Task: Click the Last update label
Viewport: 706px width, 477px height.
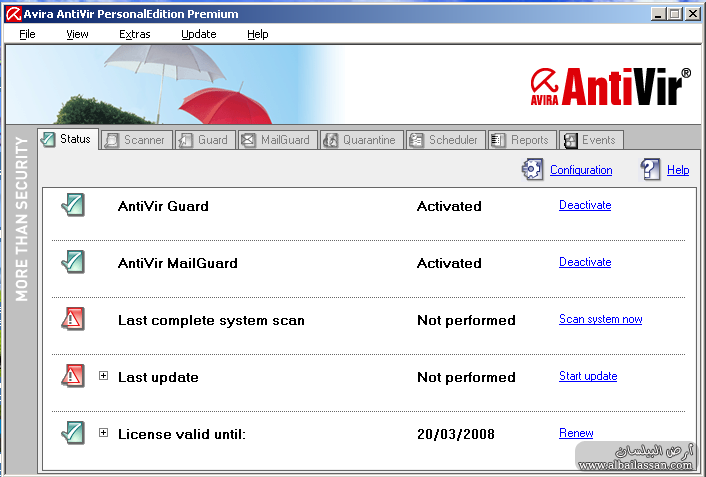Action: pos(158,377)
